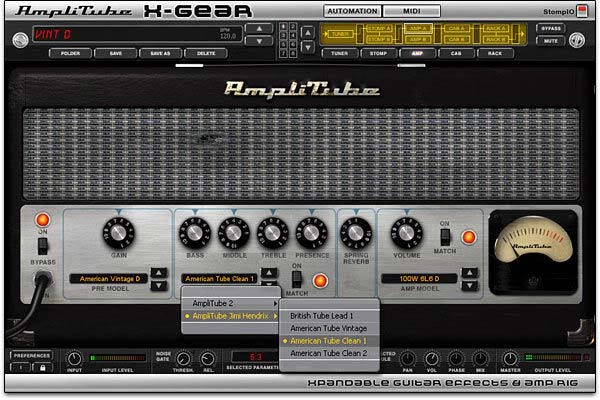600x400 pixels.
Task: Click the up arrow next to the preset number grid
Action: pyautogui.click(x=308, y=32)
